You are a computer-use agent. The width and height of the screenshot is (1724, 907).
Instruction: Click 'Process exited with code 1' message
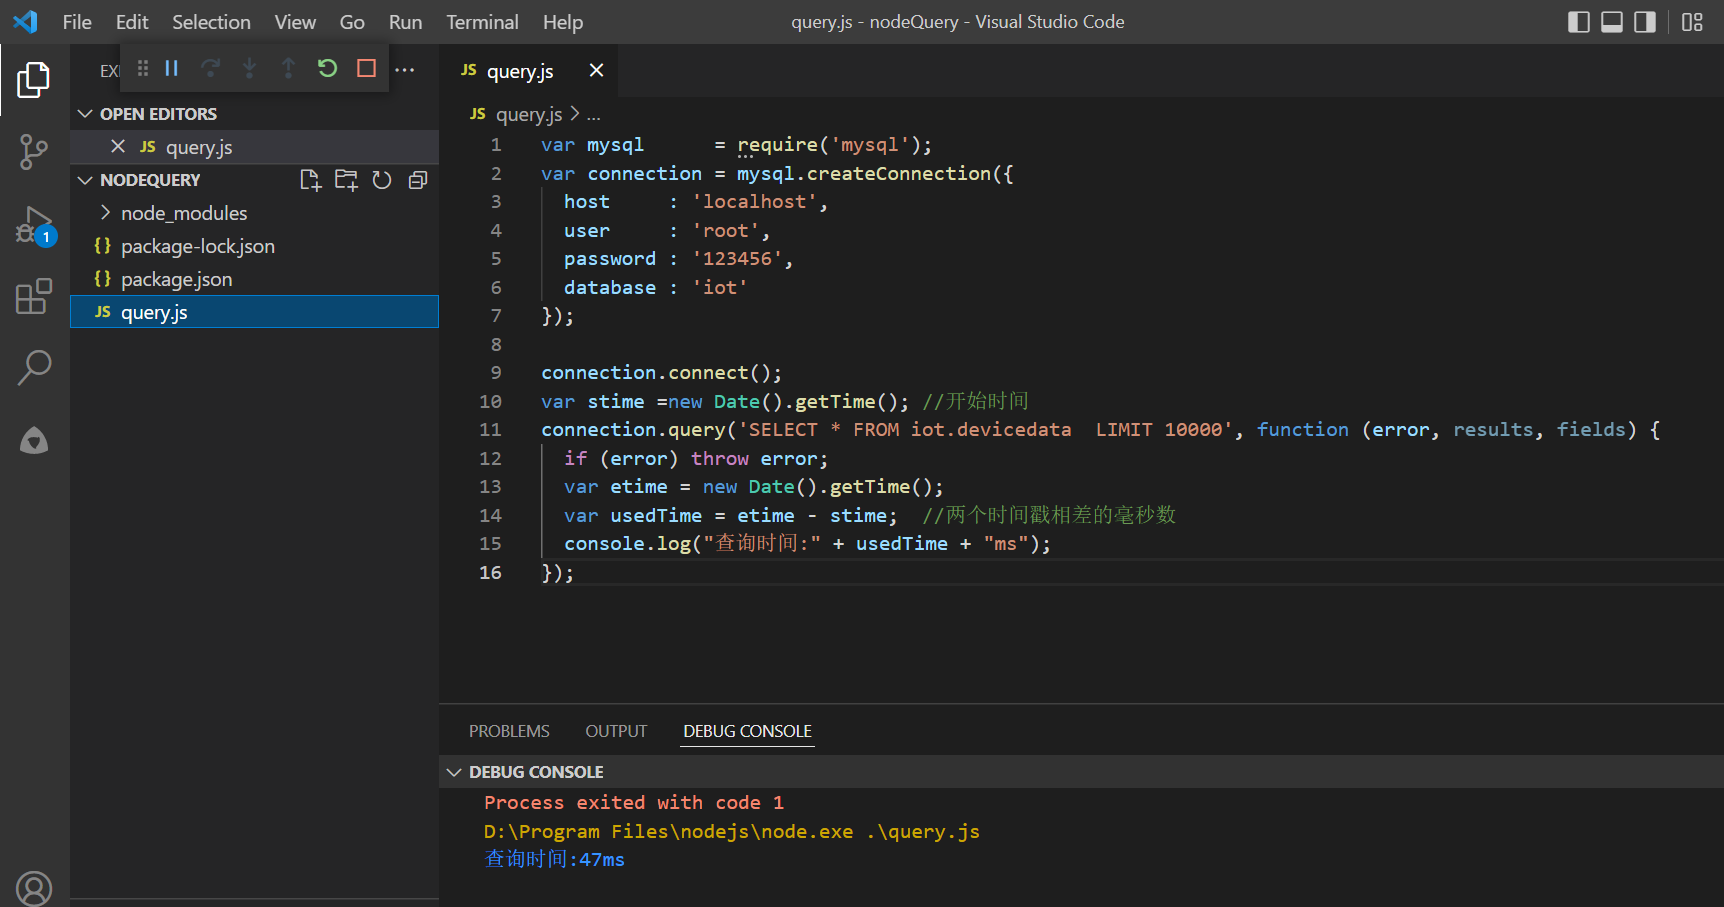tap(634, 803)
